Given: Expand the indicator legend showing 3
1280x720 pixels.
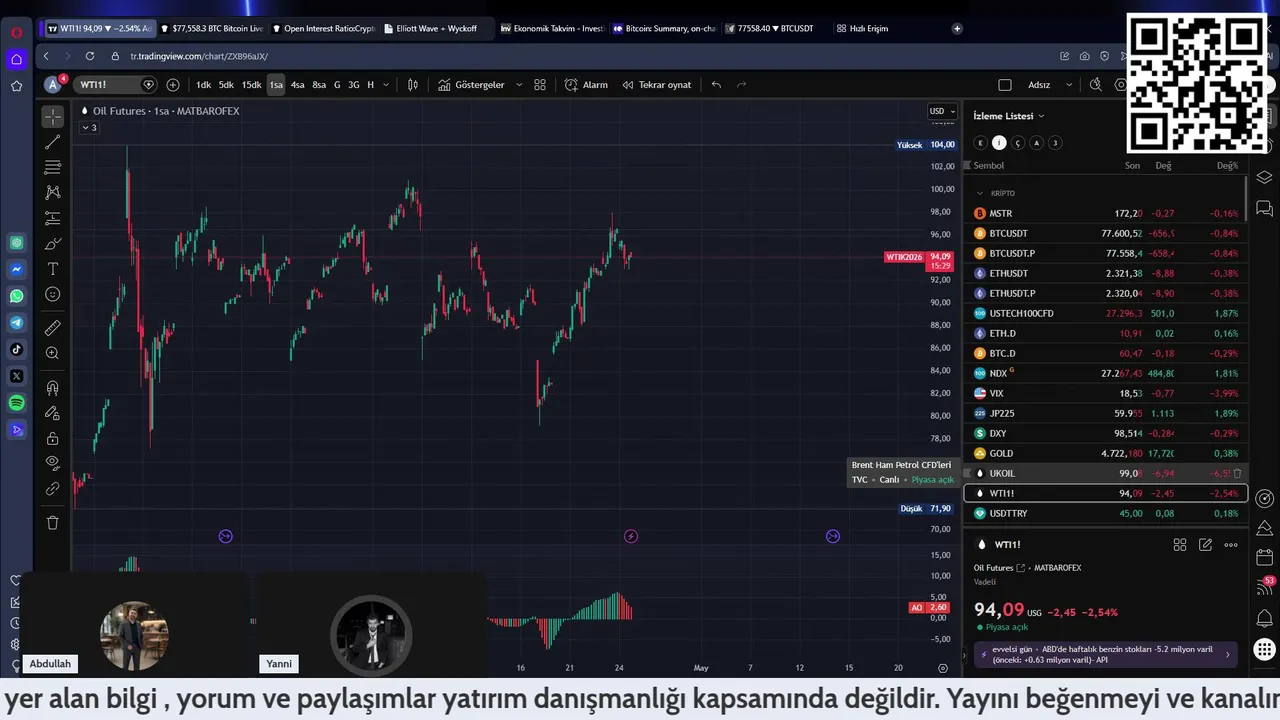Looking at the screenshot, I should [x=90, y=127].
